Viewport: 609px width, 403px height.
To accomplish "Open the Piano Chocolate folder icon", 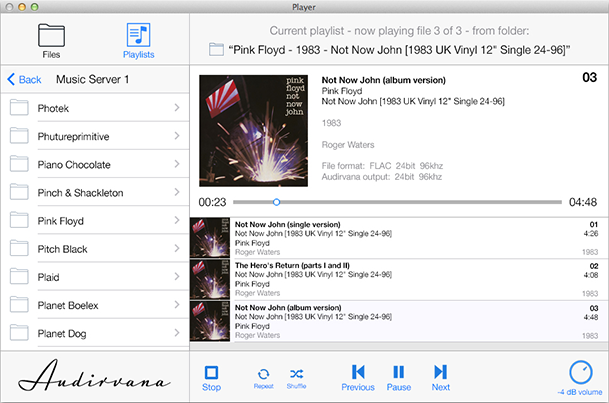I will pyautogui.click(x=19, y=164).
